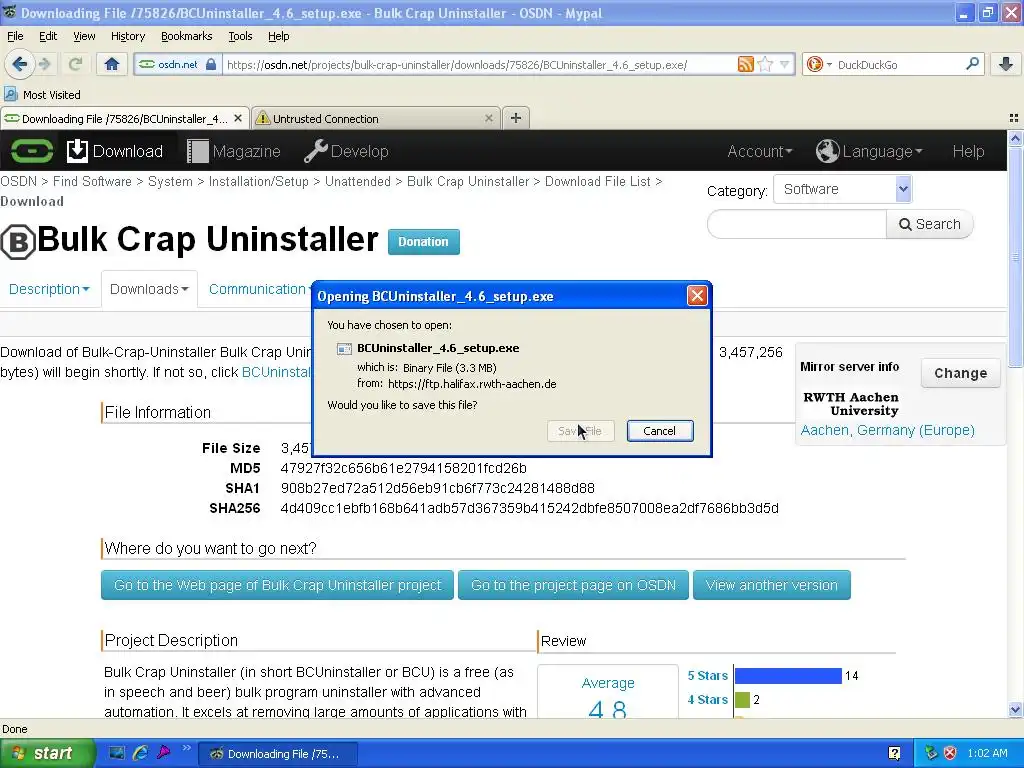Open the View menu

[x=84, y=36]
